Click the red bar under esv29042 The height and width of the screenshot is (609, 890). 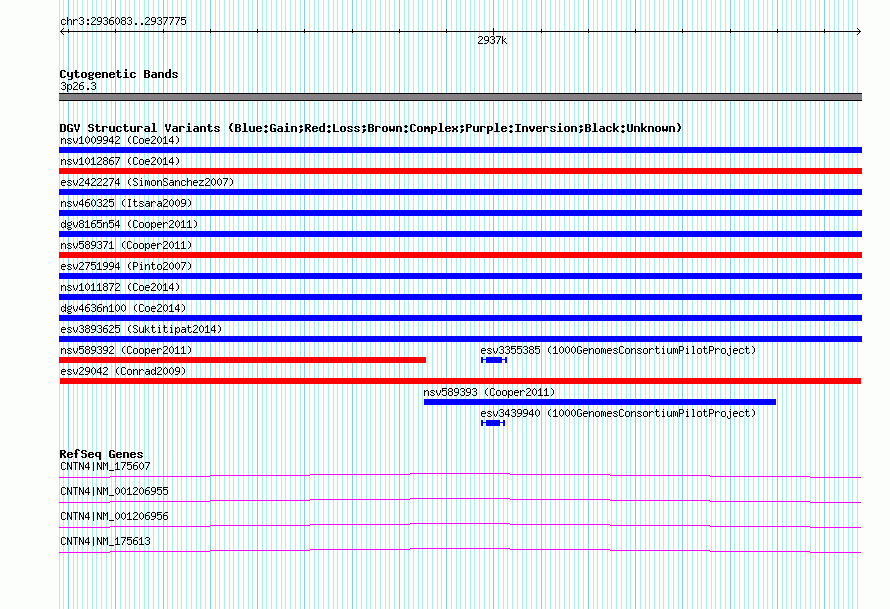[460, 381]
